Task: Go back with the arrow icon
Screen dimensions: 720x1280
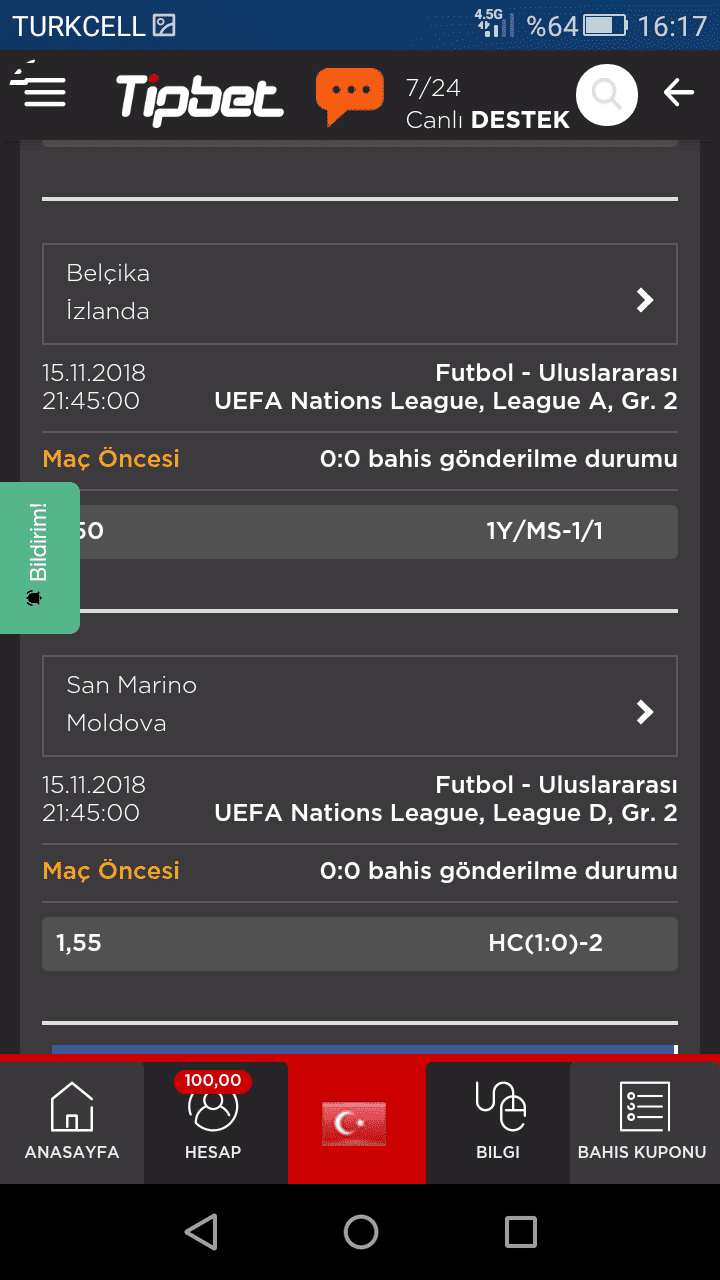Action: coord(678,93)
